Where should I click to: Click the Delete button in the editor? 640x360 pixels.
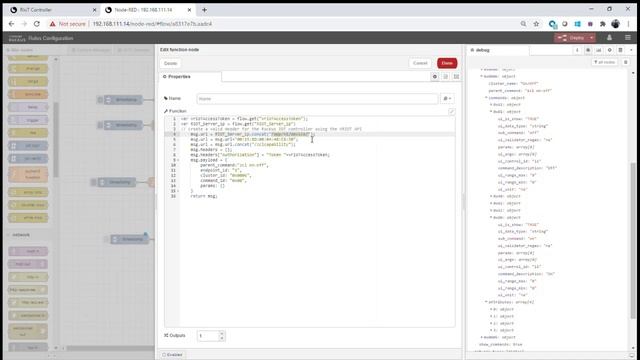coord(170,63)
